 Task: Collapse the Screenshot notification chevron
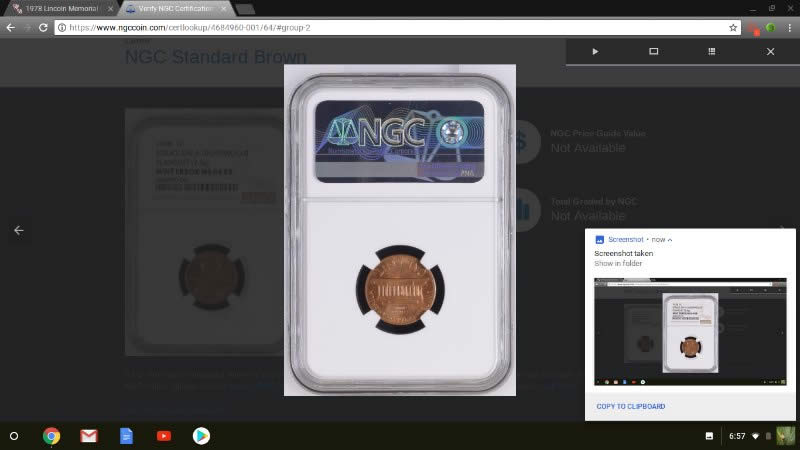670,240
